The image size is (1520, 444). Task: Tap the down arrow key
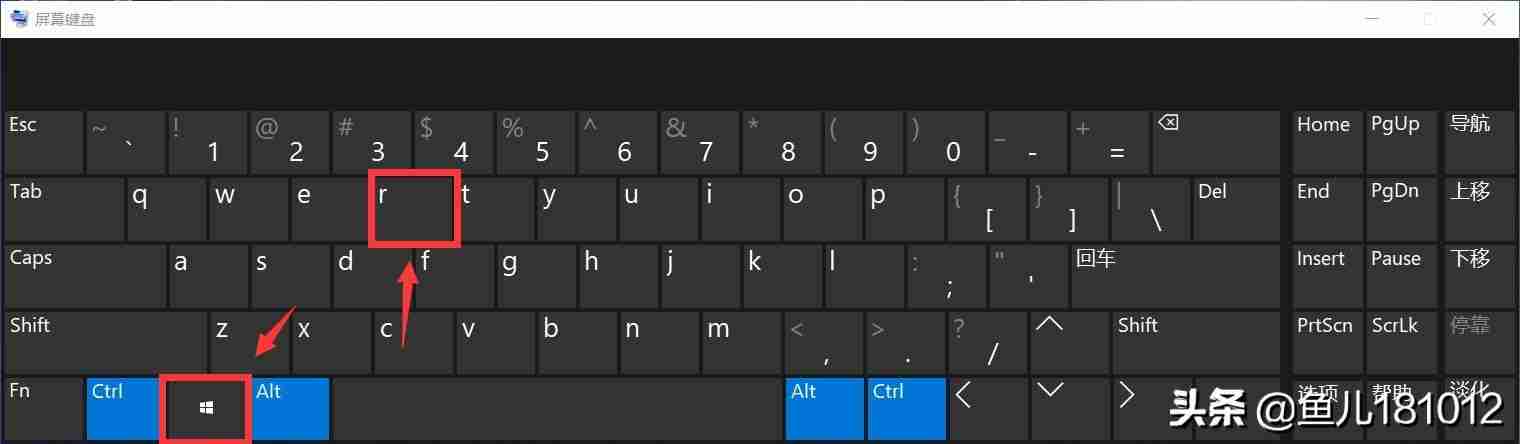tap(1070, 408)
